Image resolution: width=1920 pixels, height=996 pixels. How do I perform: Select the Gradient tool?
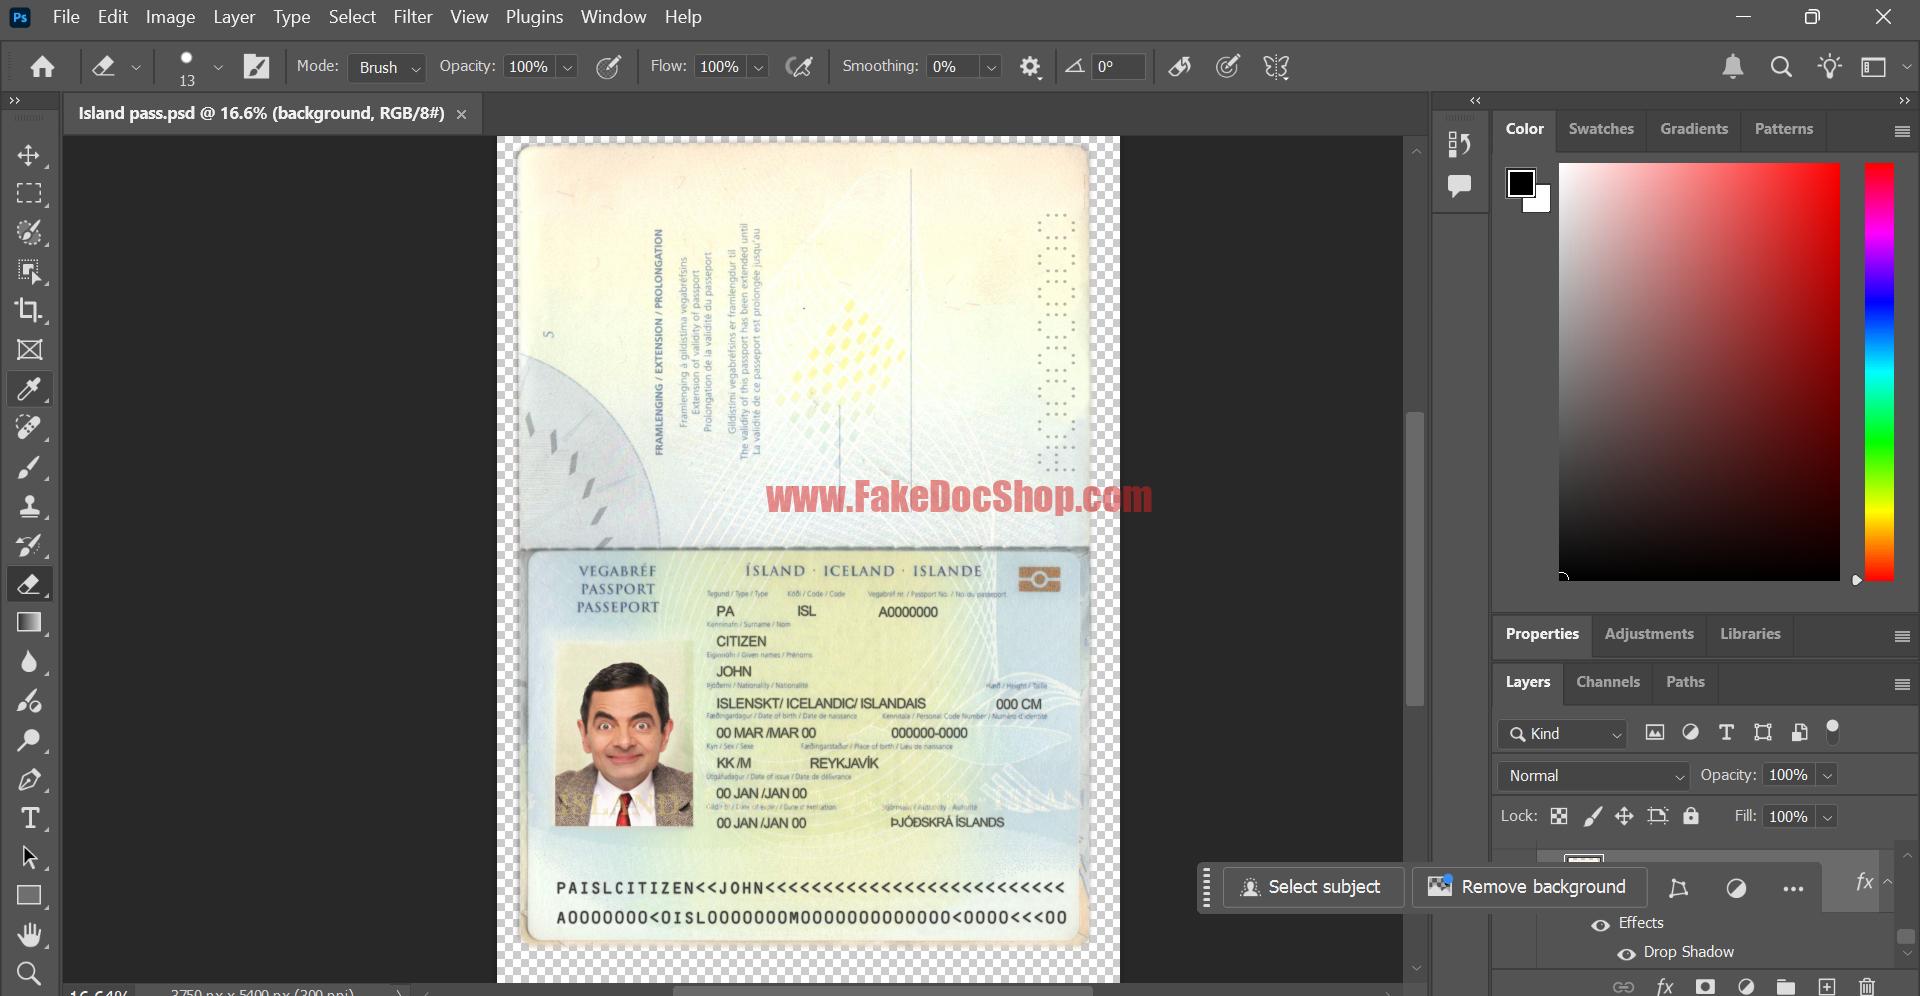pos(29,623)
